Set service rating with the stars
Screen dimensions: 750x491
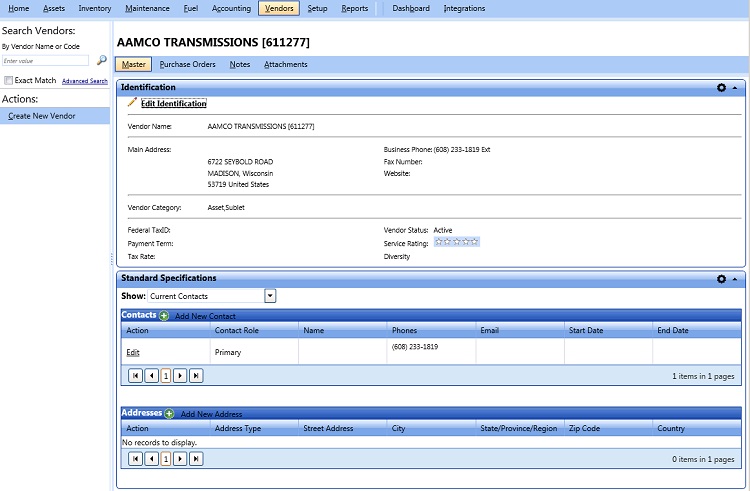coord(456,242)
